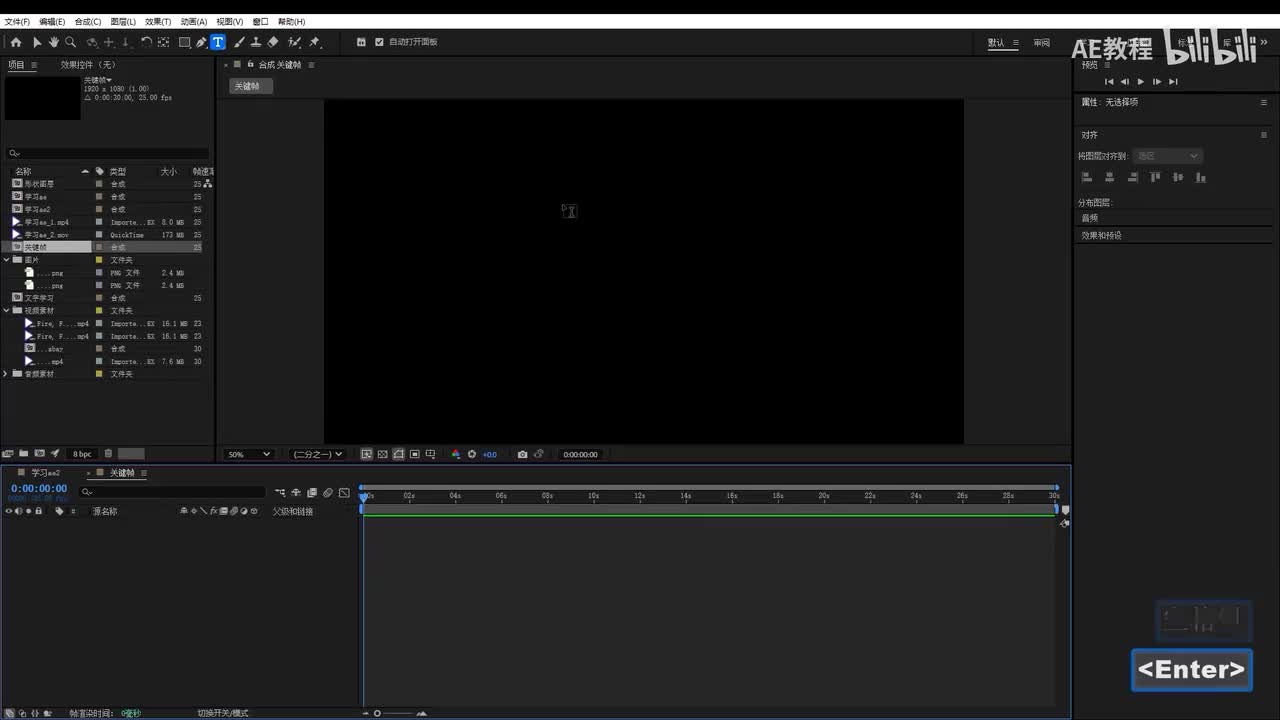
Task: Click the 8 bpc color depth button
Action: (x=82, y=454)
